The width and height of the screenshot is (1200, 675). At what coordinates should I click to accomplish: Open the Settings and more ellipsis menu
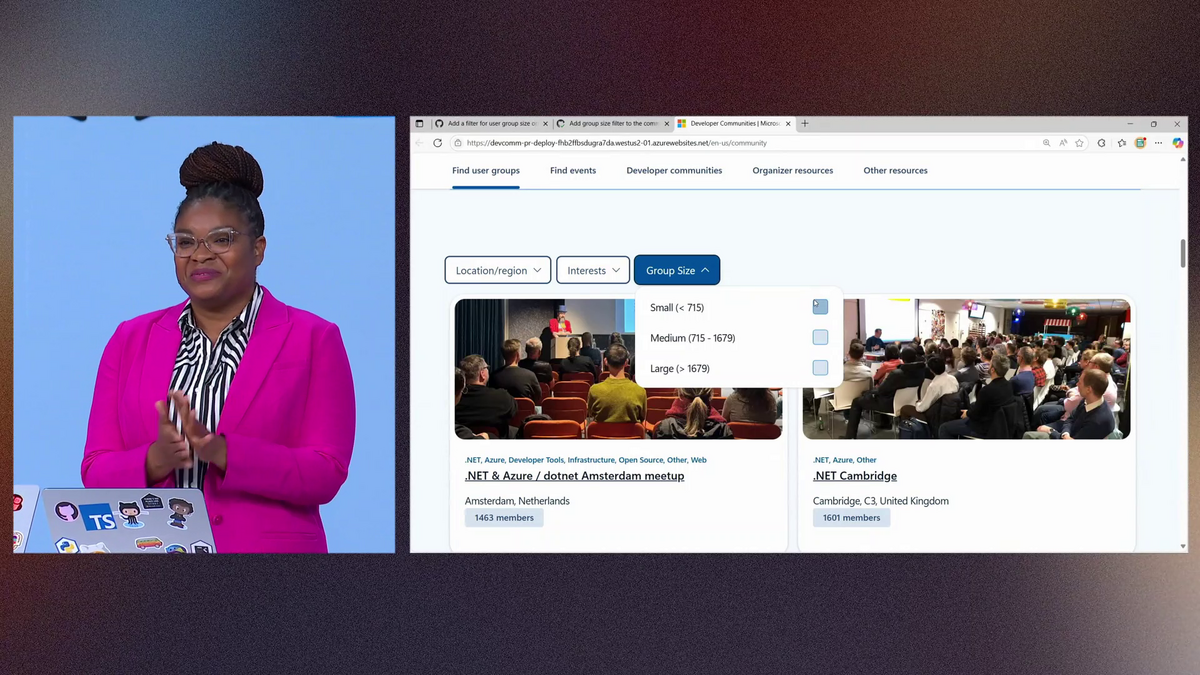point(1159,143)
